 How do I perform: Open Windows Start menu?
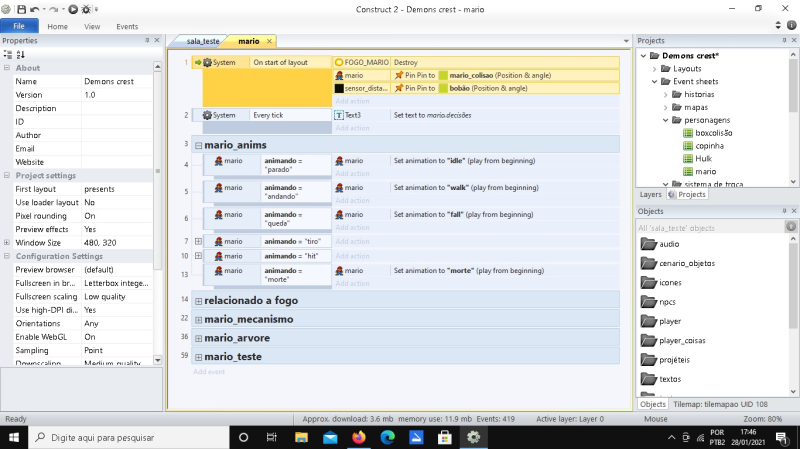[14, 437]
